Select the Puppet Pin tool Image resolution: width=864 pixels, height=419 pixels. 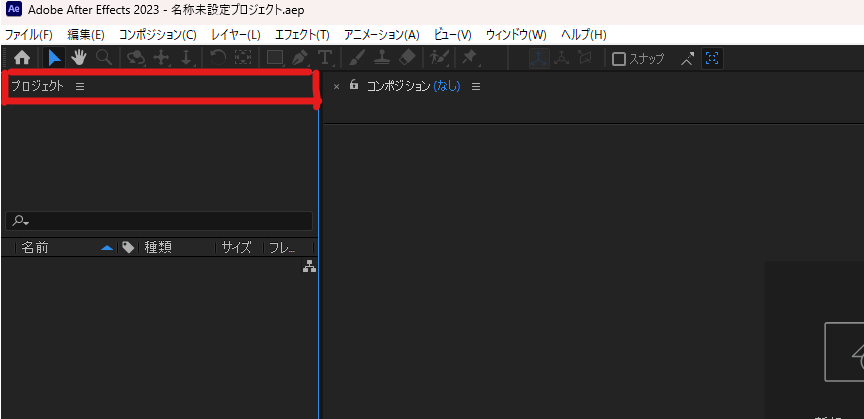click(x=469, y=58)
